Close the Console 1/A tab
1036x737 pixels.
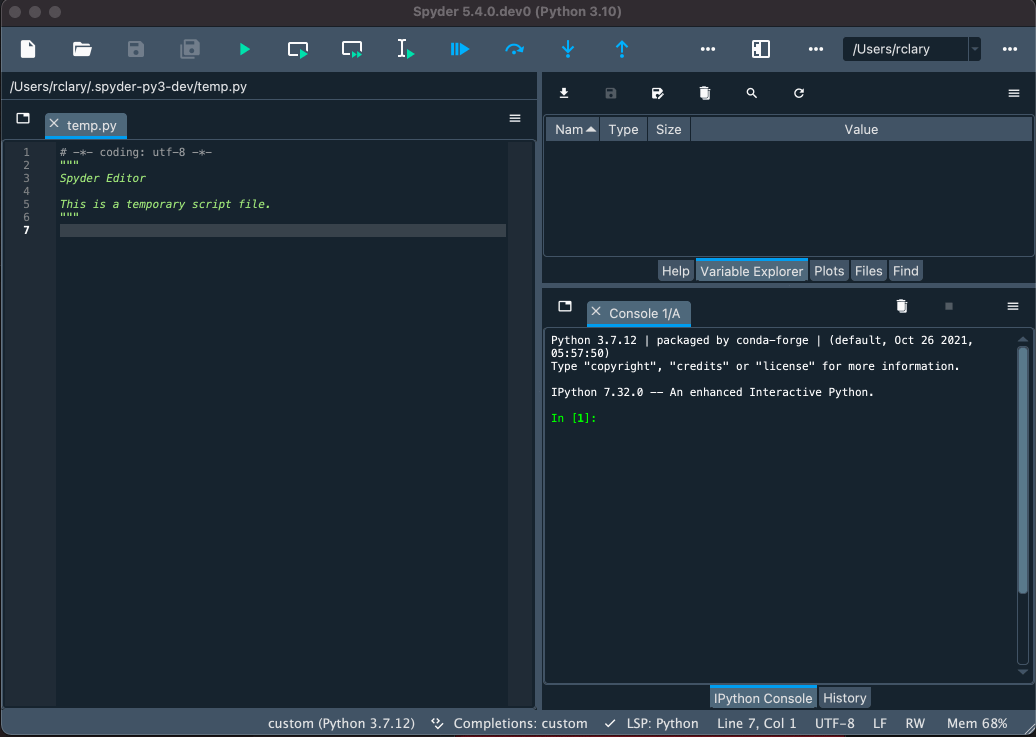(596, 311)
